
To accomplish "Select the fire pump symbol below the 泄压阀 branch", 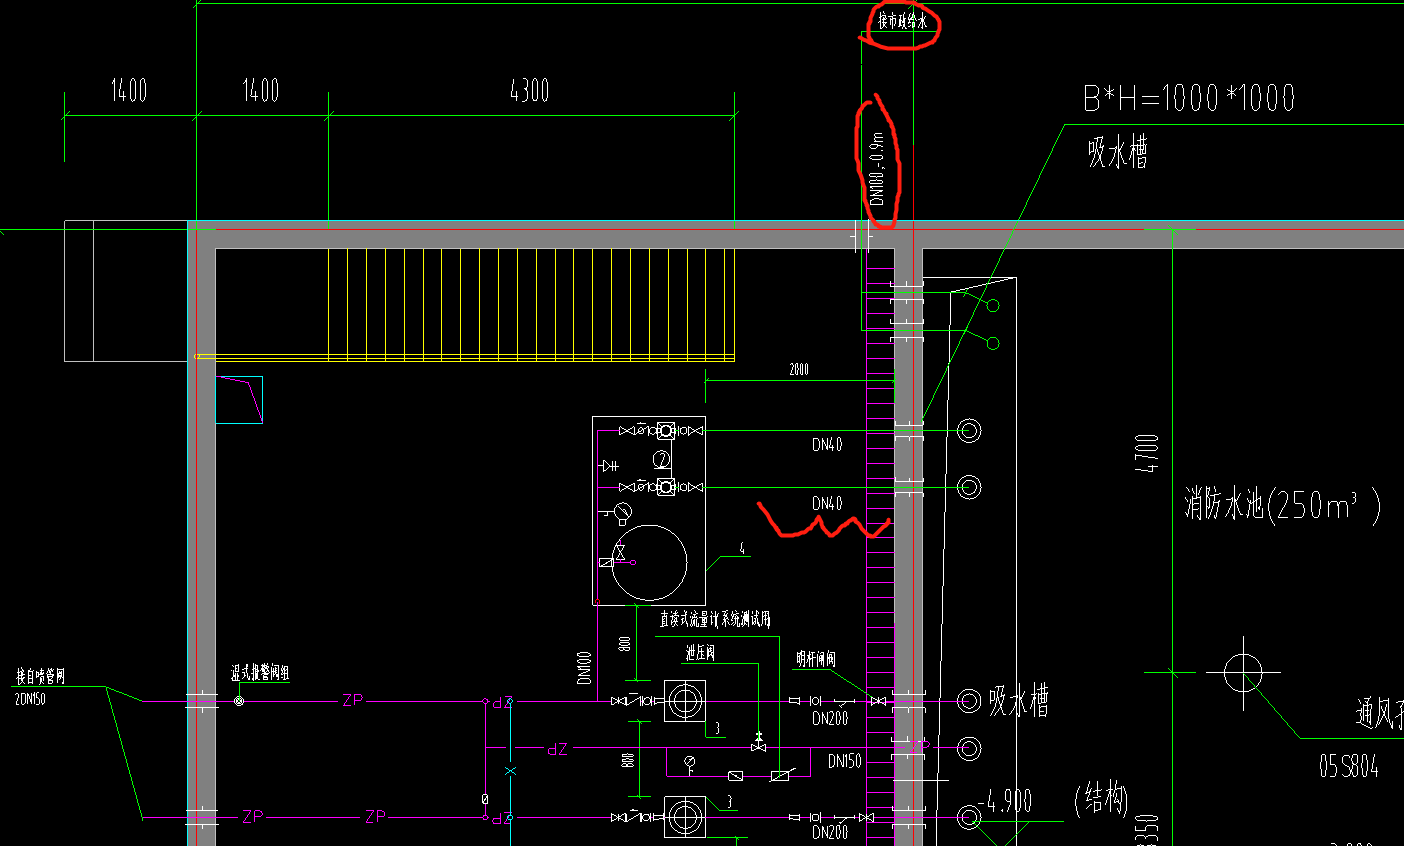I will [x=685, y=817].
